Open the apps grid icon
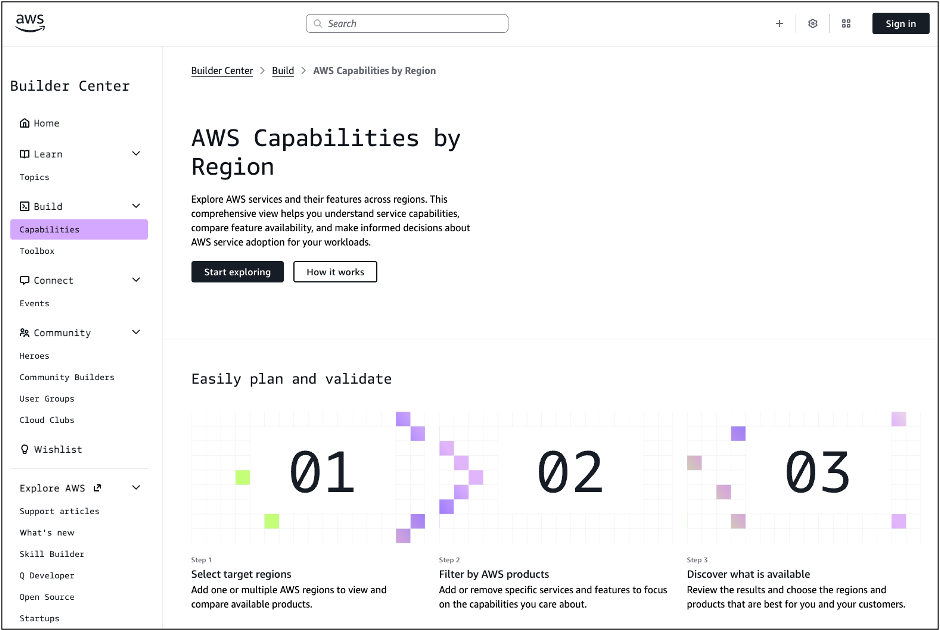 (x=846, y=24)
